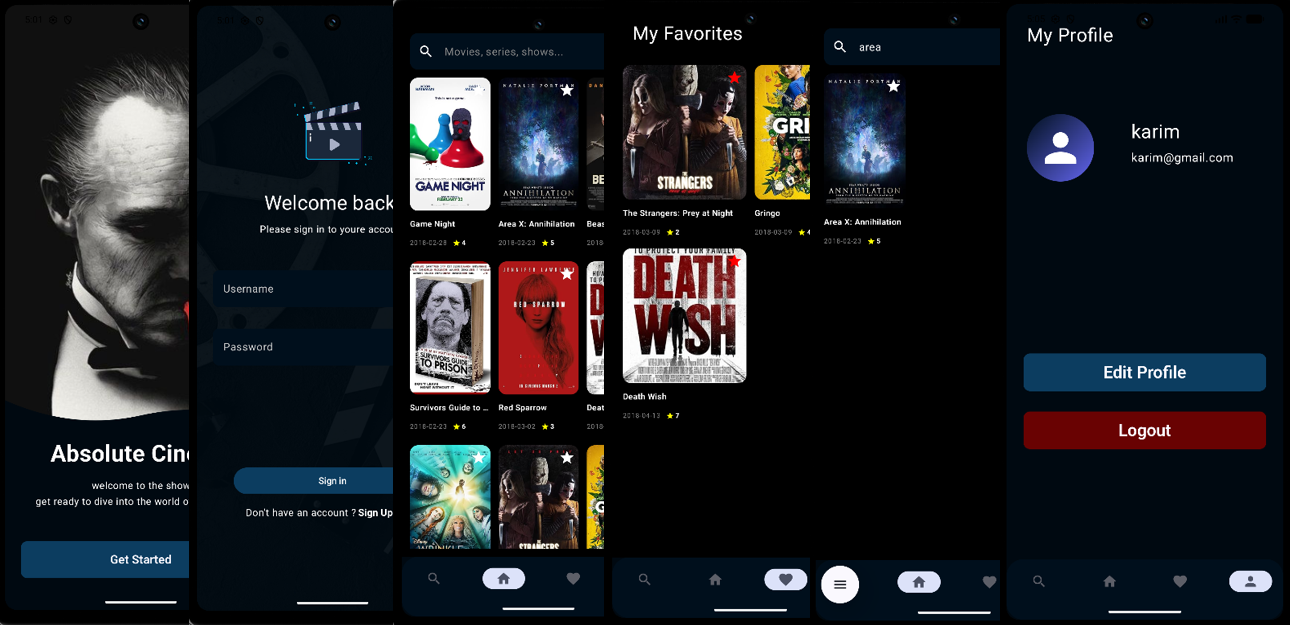The height and width of the screenshot is (625, 1290).
Task: Tap the Get Started button on welcome screen
Action: [x=105, y=559]
